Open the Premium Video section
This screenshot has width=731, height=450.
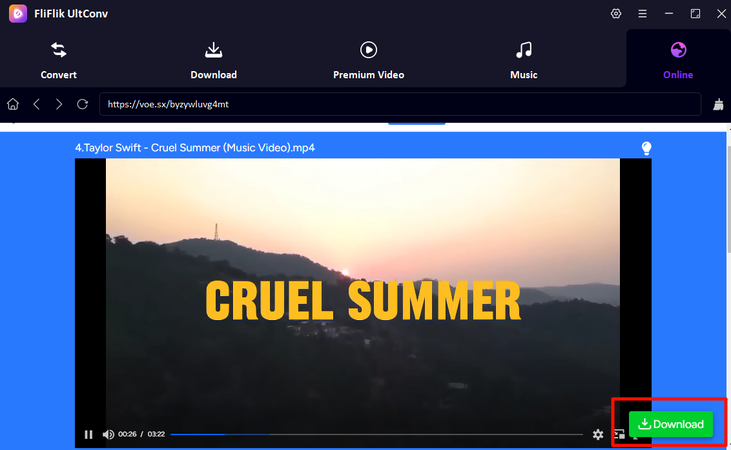tap(368, 61)
